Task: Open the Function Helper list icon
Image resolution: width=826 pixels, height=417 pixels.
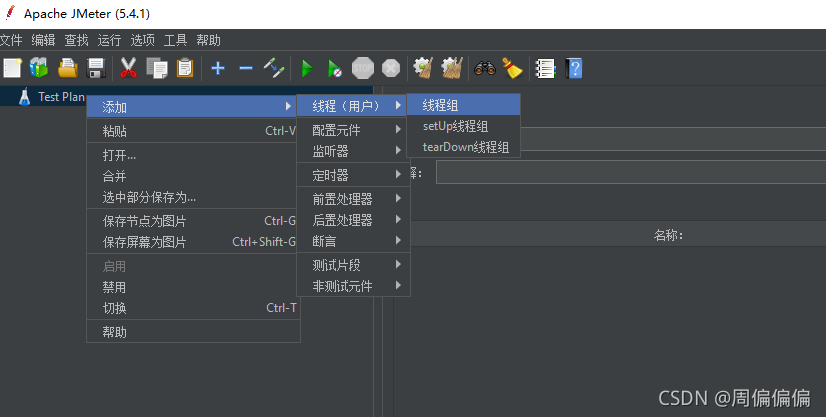Action: pyautogui.click(x=545, y=68)
